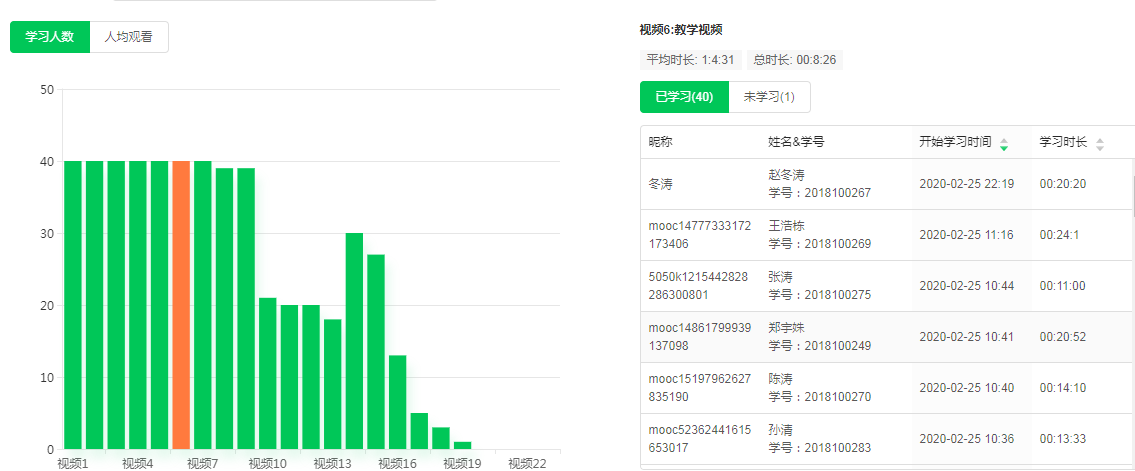
Task: Click the 昵称 column header
Action: pyautogui.click(x=661, y=142)
